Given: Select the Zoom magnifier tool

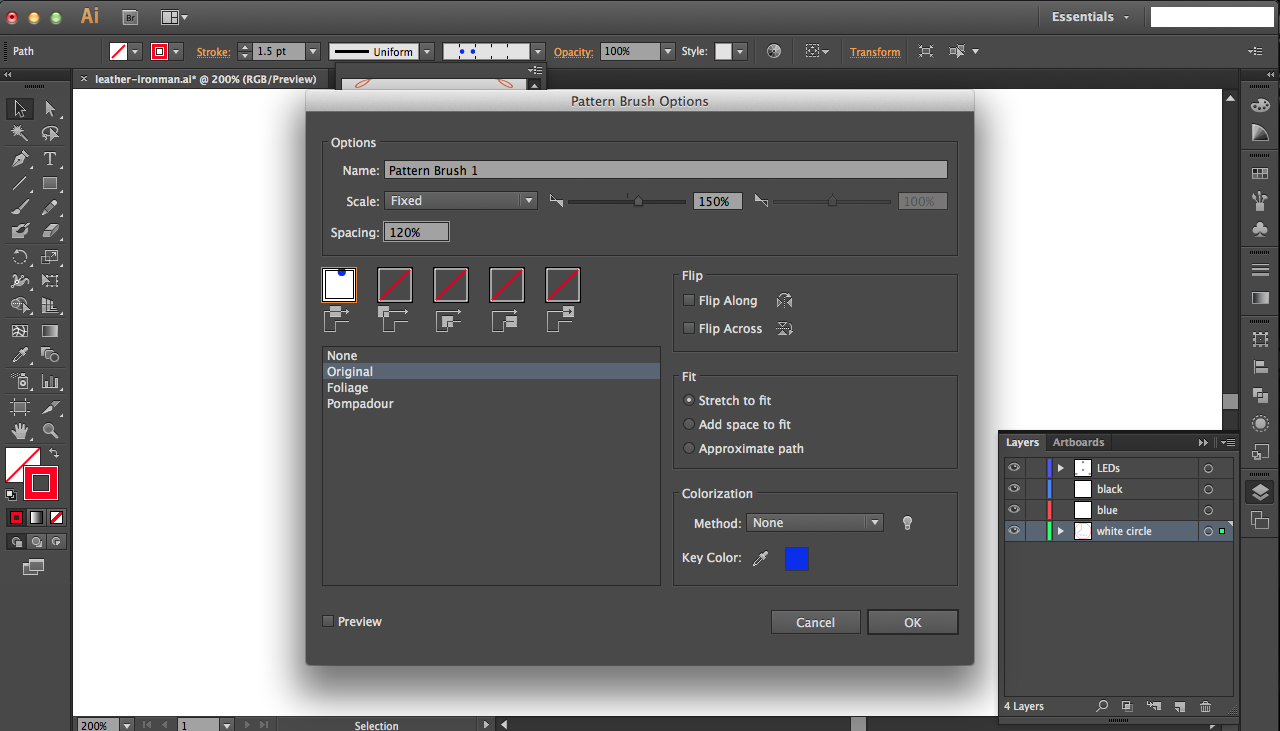Looking at the screenshot, I should pos(50,431).
